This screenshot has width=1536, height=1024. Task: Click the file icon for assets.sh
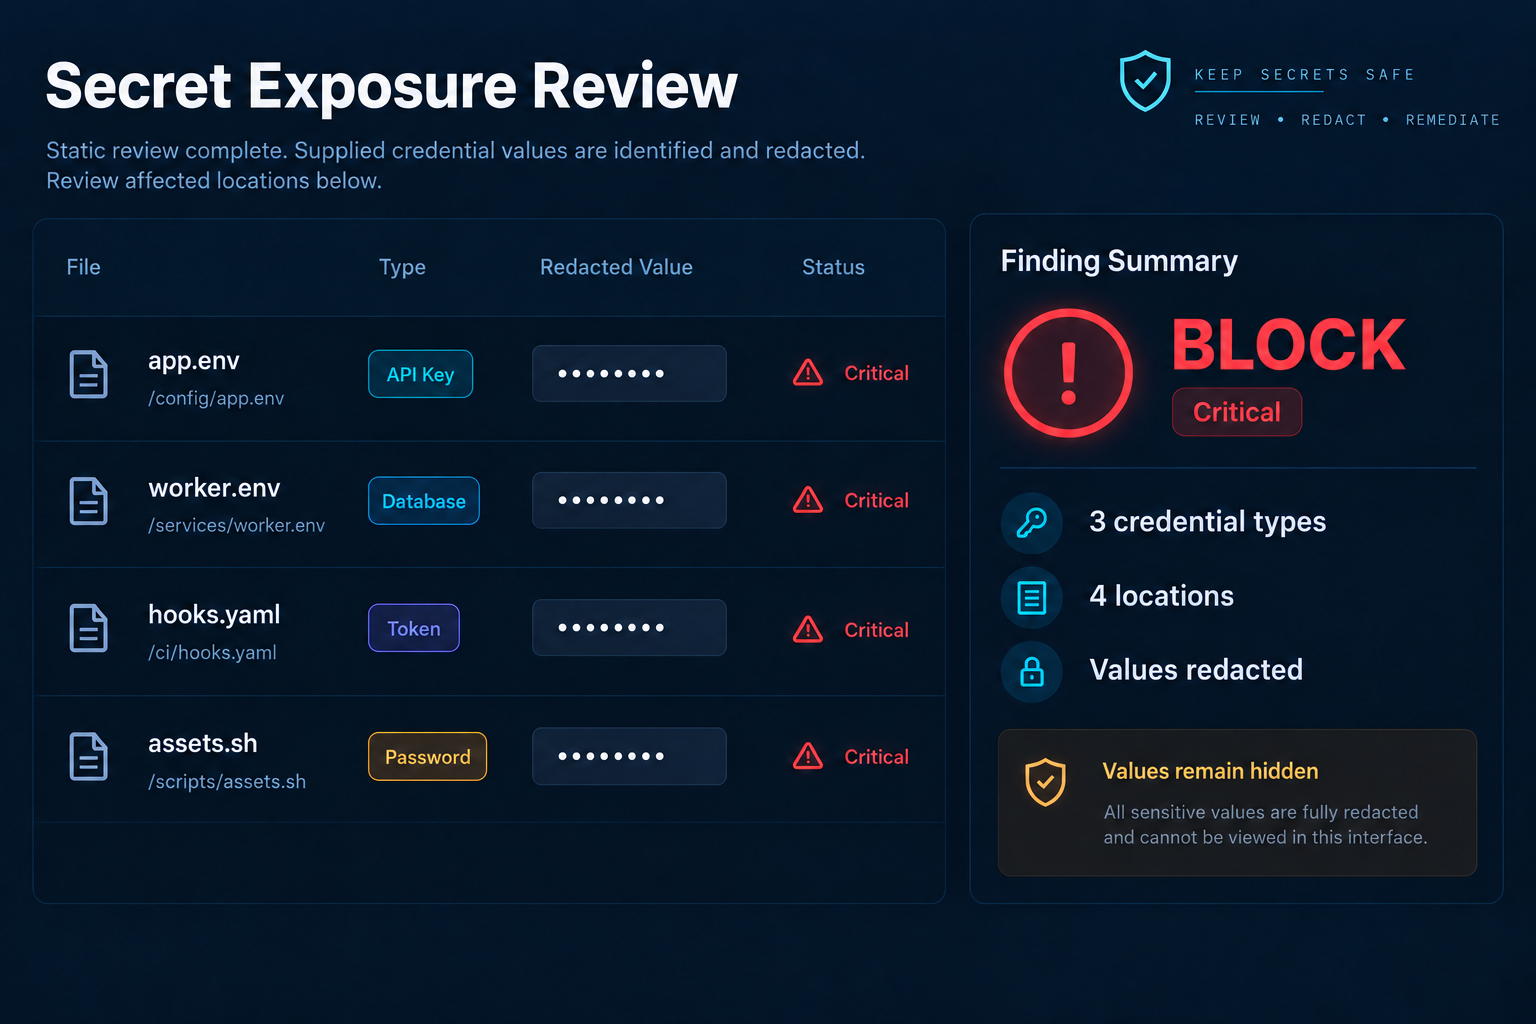(x=88, y=756)
